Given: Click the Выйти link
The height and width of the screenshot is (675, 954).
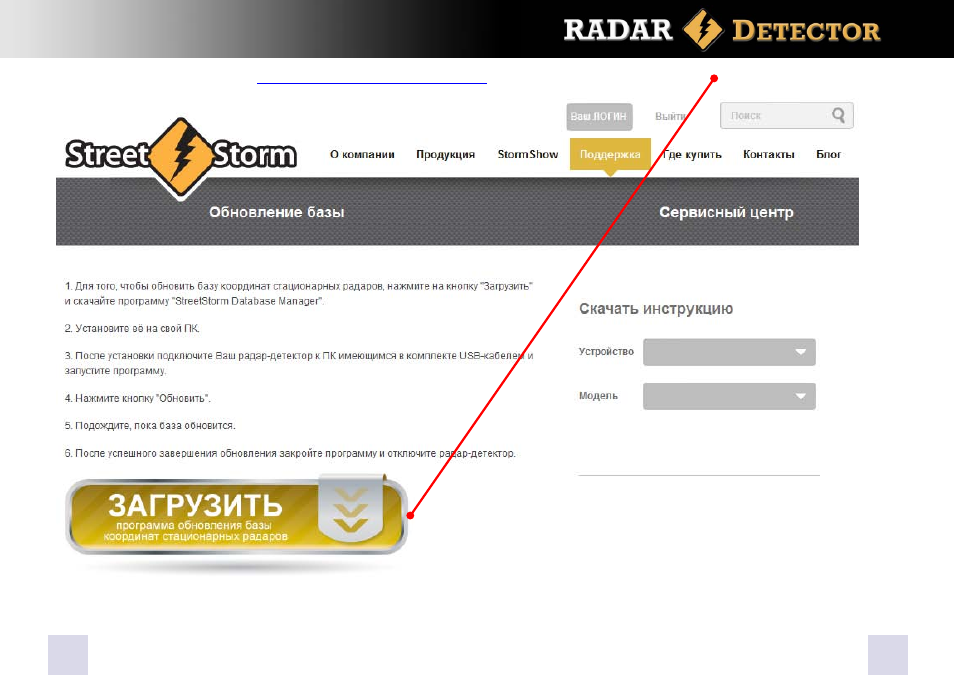Looking at the screenshot, I should click(670, 116).
